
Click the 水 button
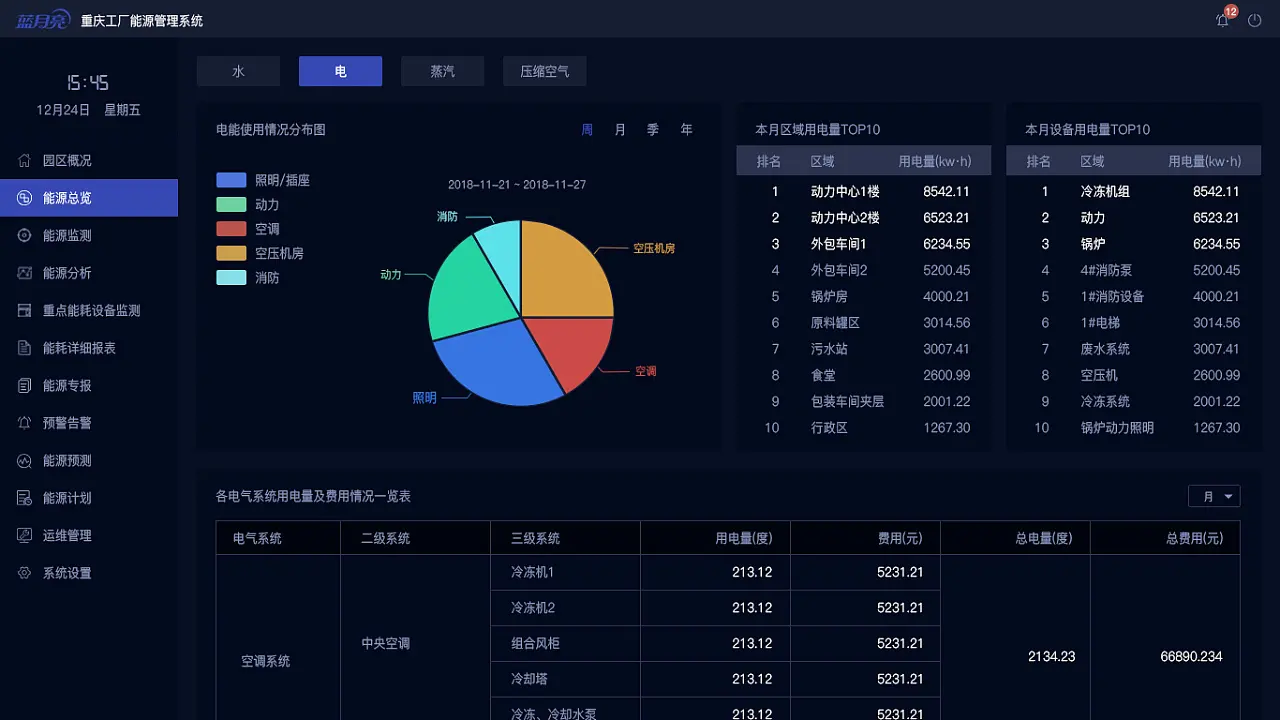(x=238, y=71)
